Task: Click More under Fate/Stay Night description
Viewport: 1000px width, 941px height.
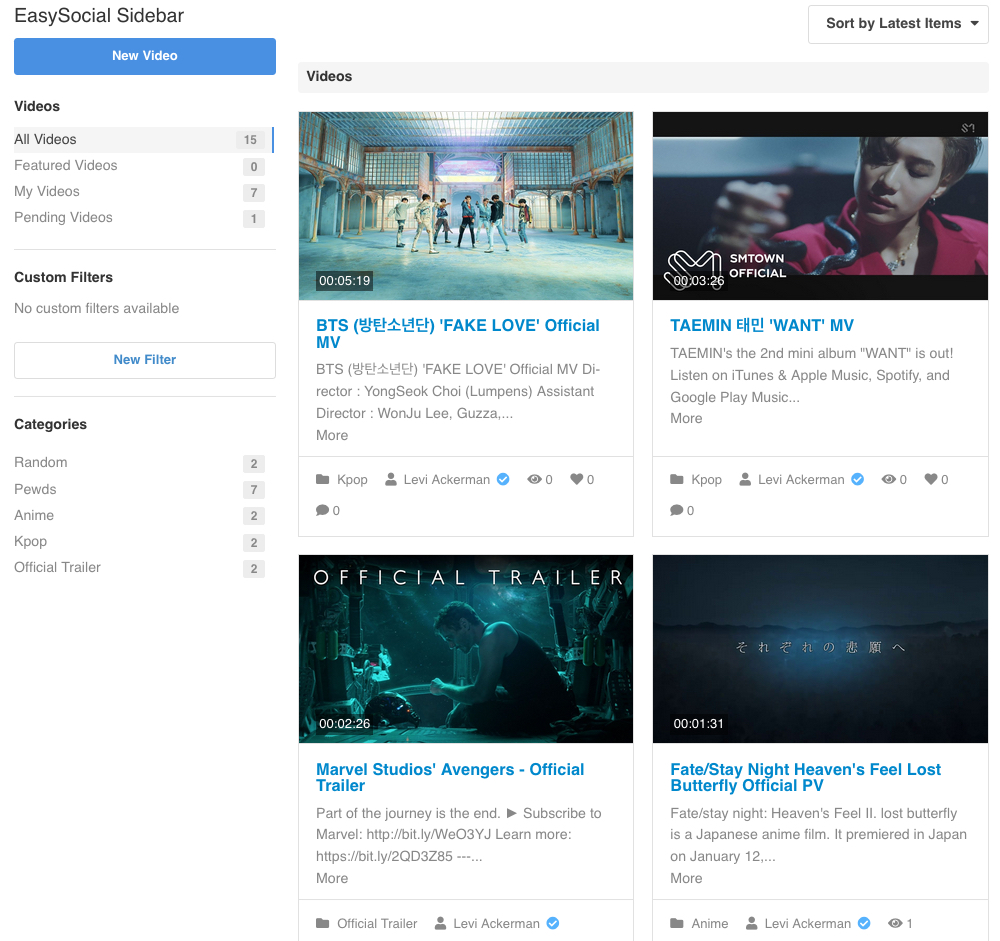Action: coord(686,878)
